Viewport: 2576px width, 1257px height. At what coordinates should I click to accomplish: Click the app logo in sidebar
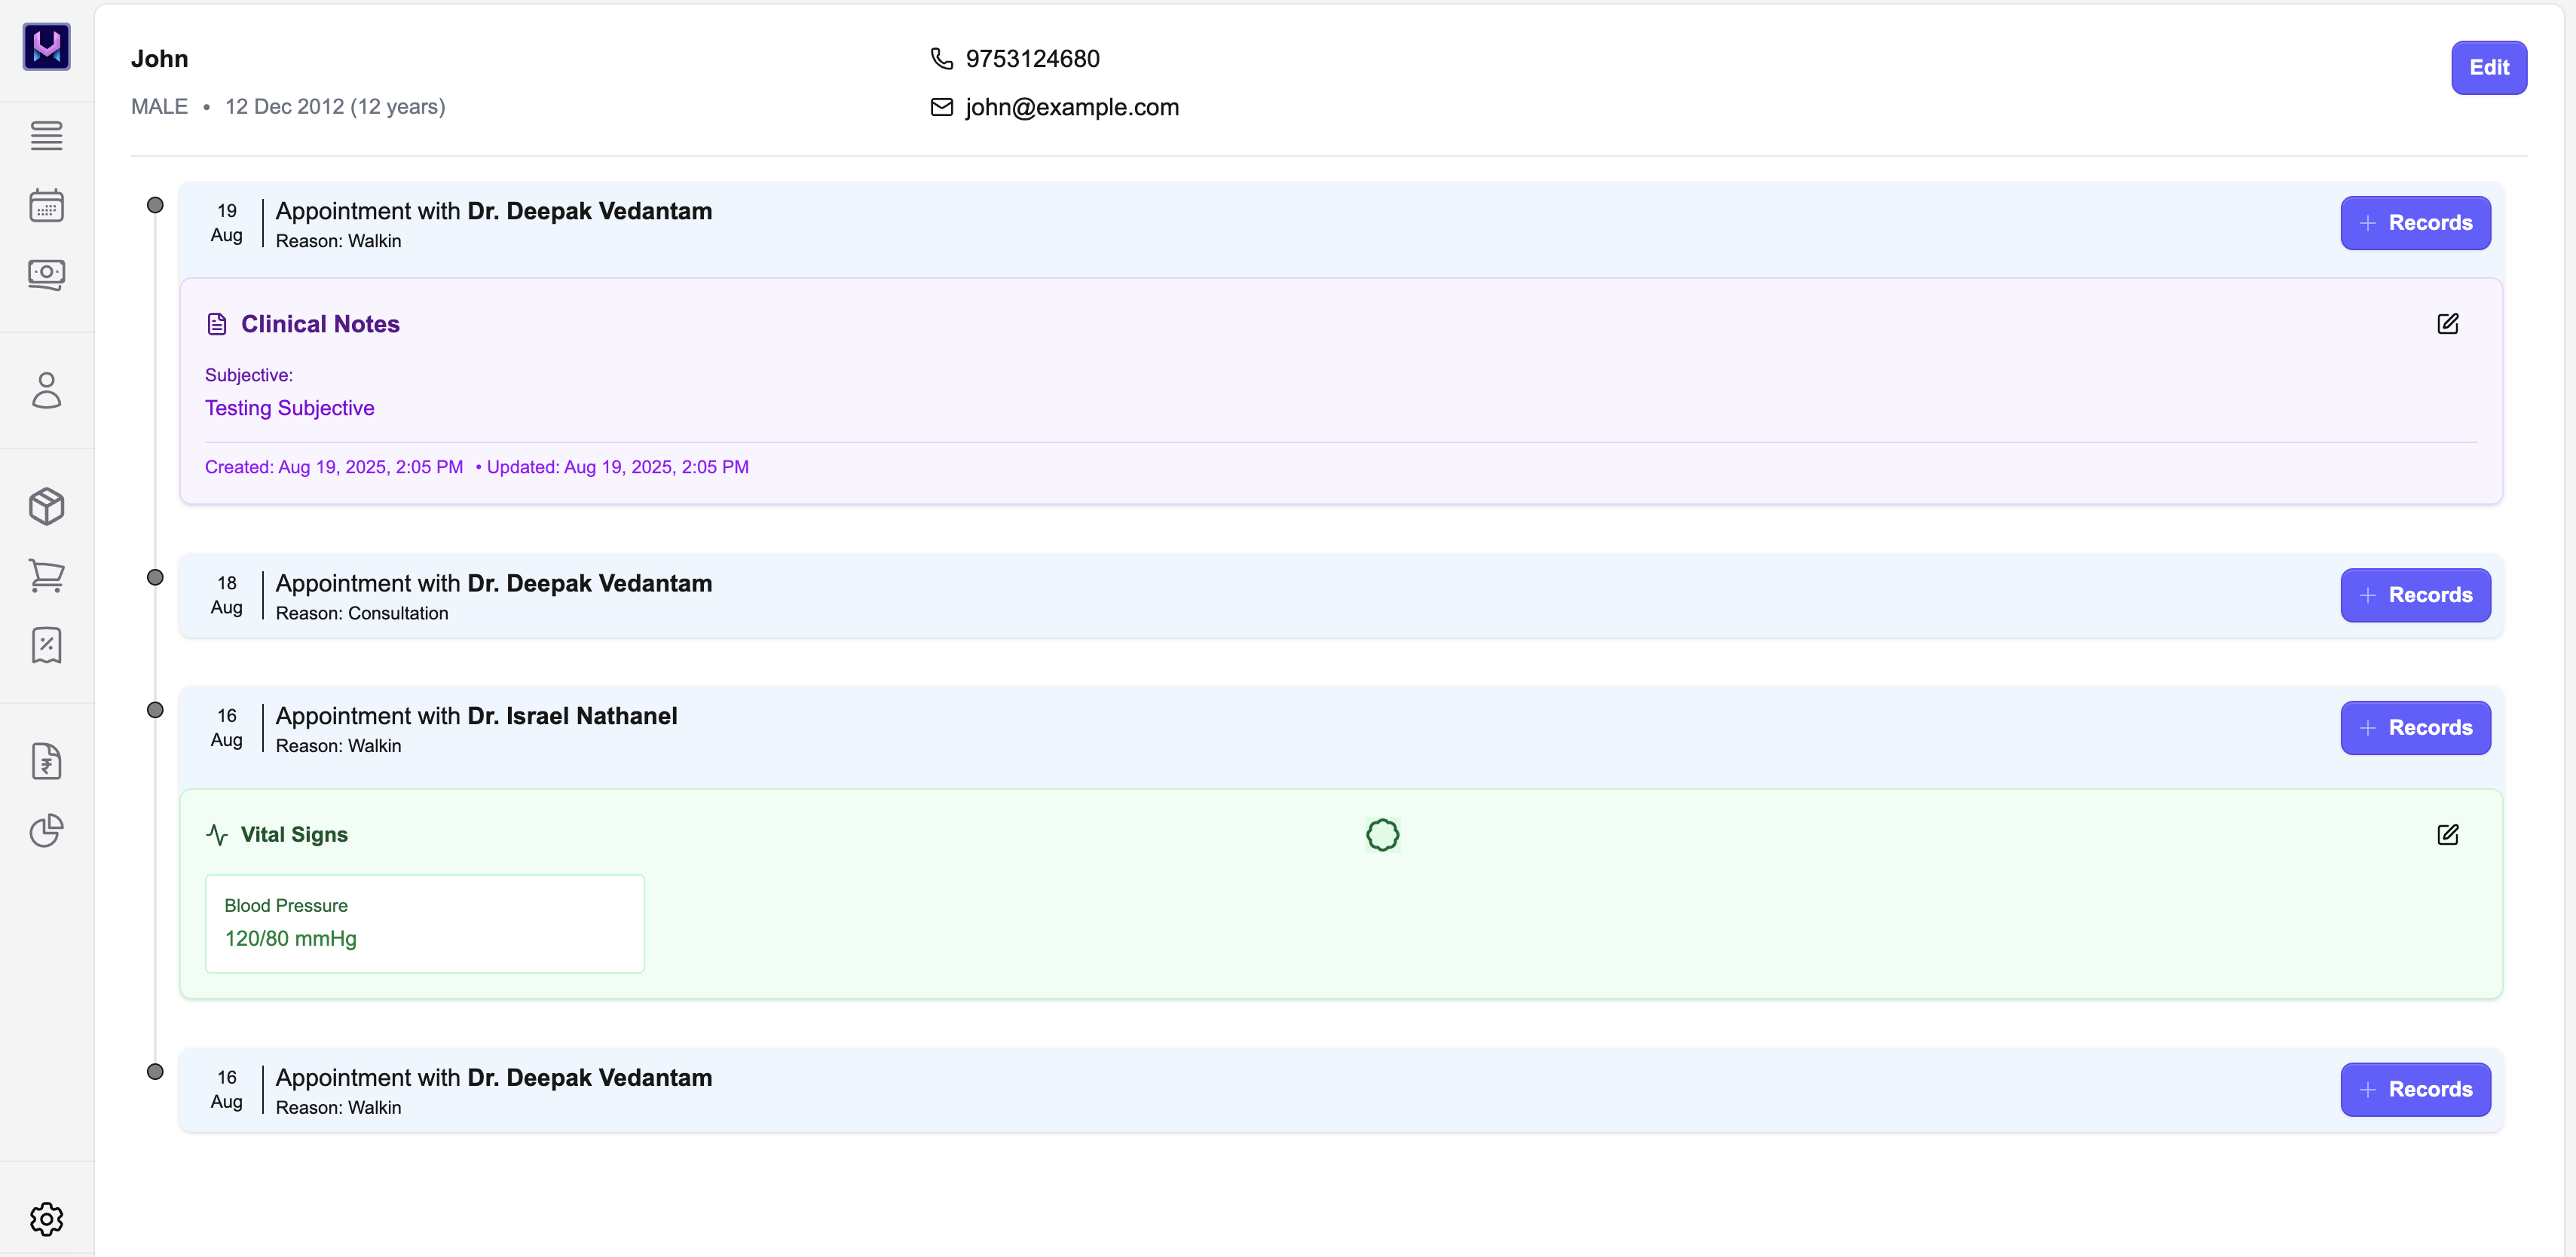coord(46,47)
